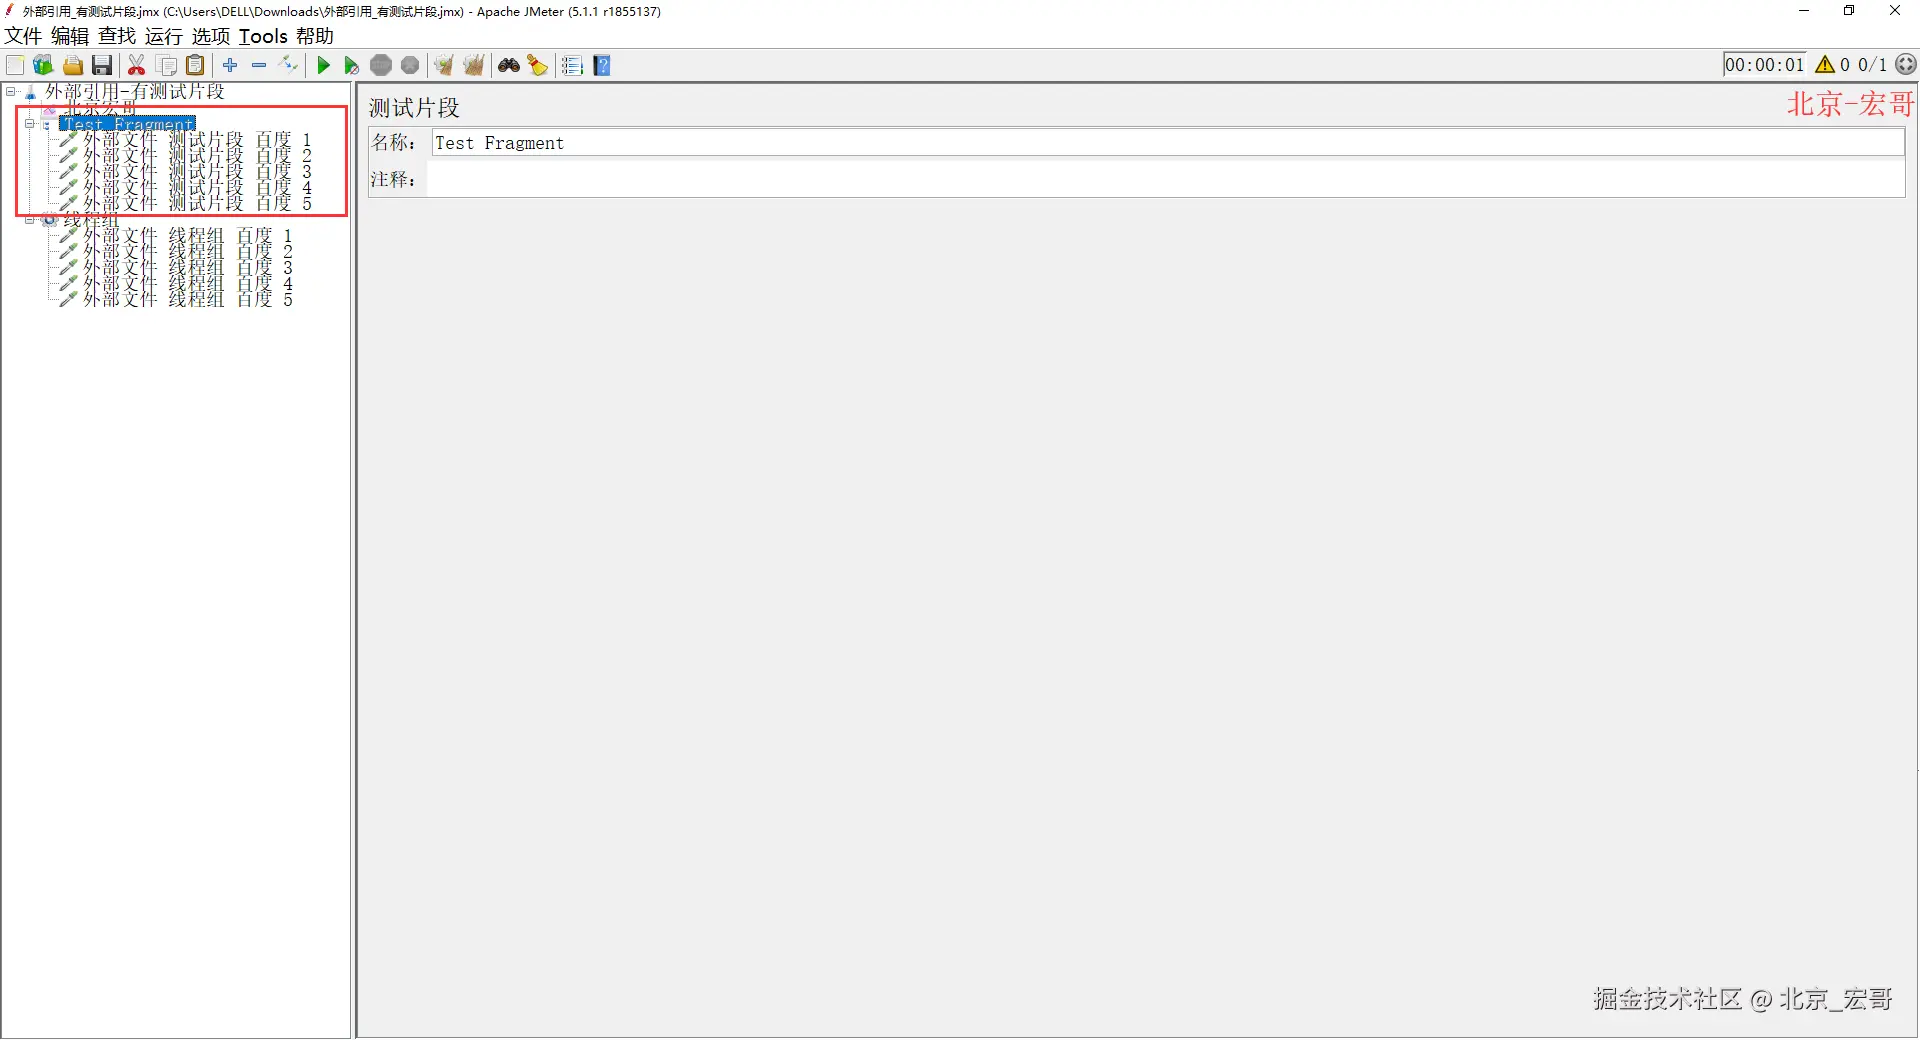
Task: Click Start no pauses icon
Action: pos(352,66)
